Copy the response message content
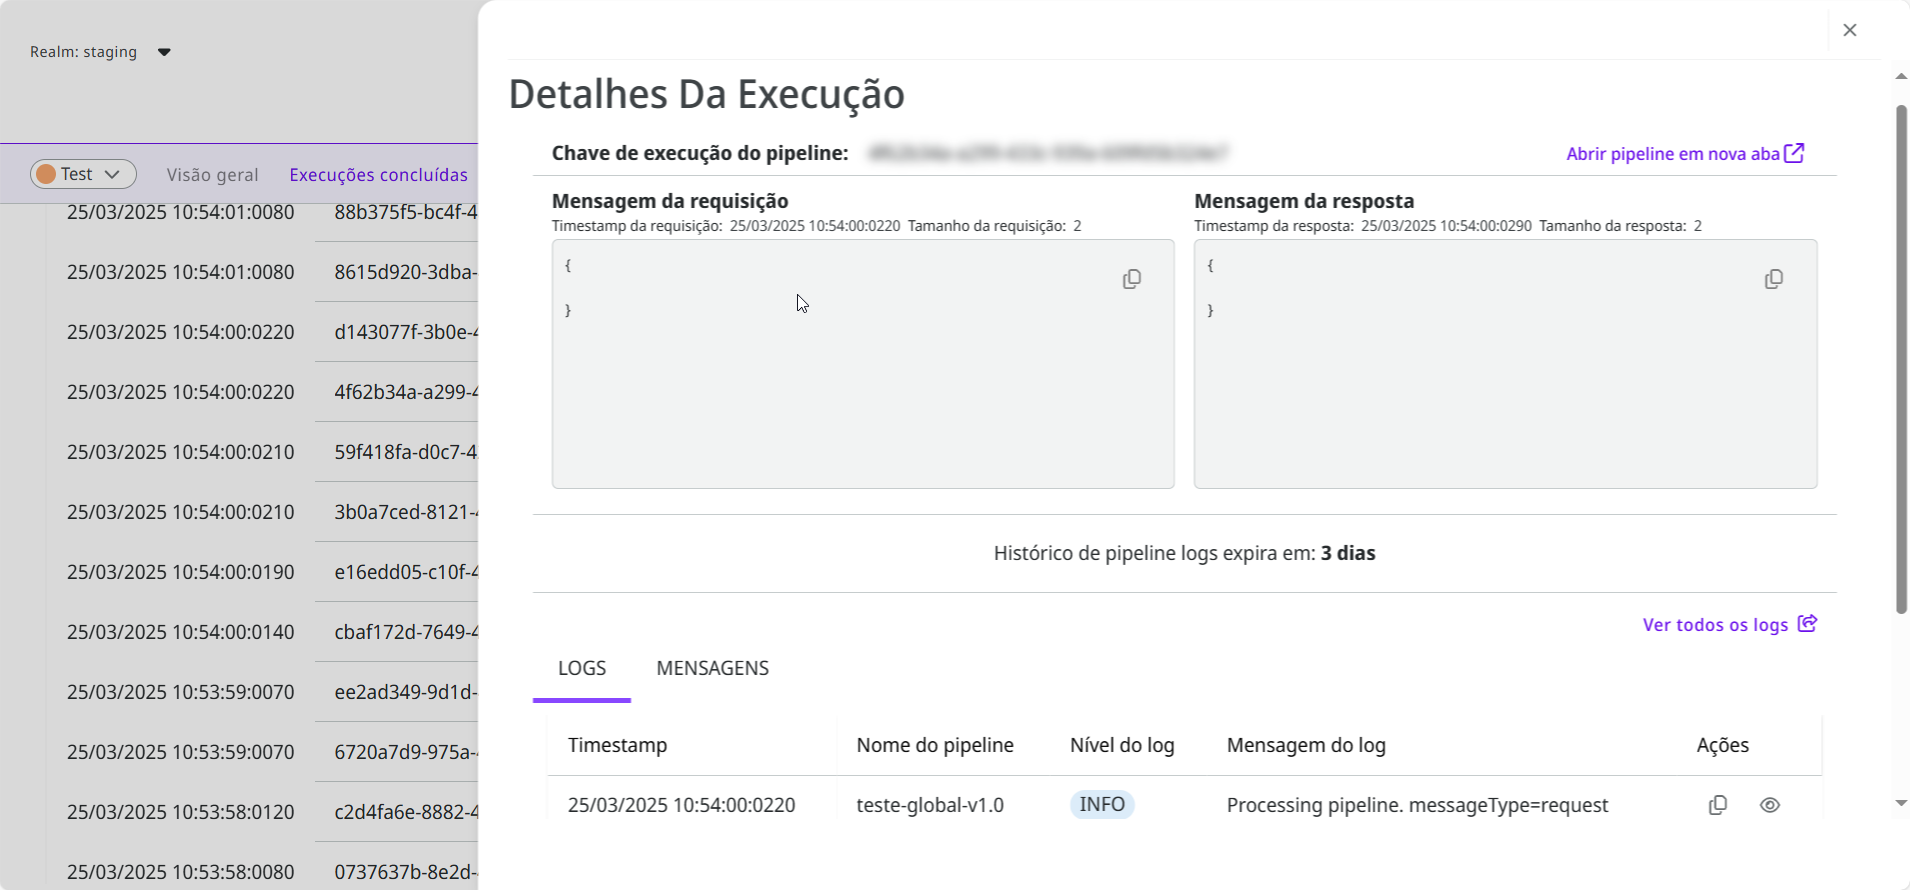1910x890 pixels. point(1773,279)
